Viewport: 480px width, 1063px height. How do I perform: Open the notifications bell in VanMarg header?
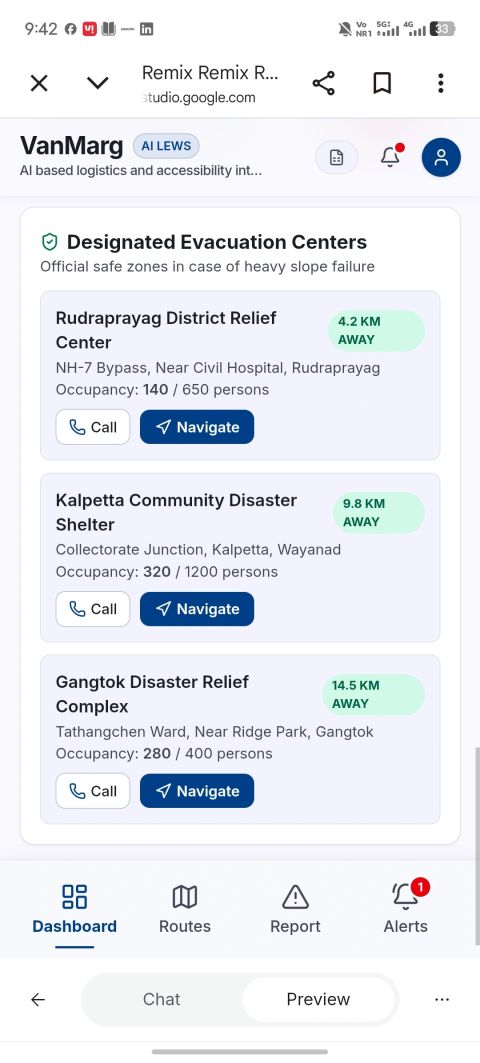tap(390, 157)
